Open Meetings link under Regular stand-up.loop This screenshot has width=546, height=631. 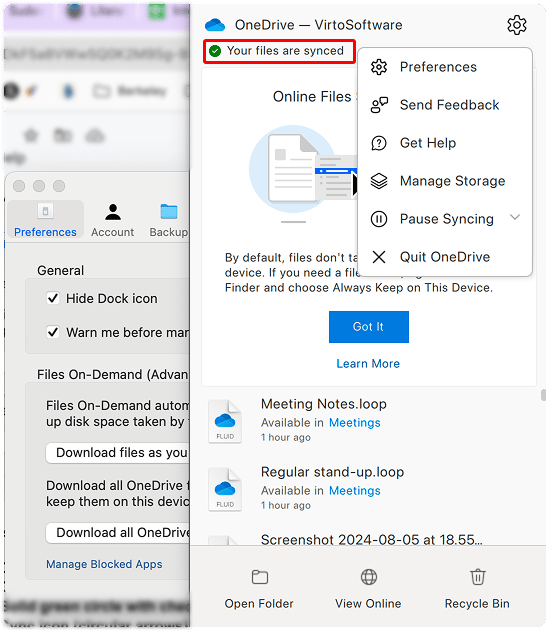point(354,491)
